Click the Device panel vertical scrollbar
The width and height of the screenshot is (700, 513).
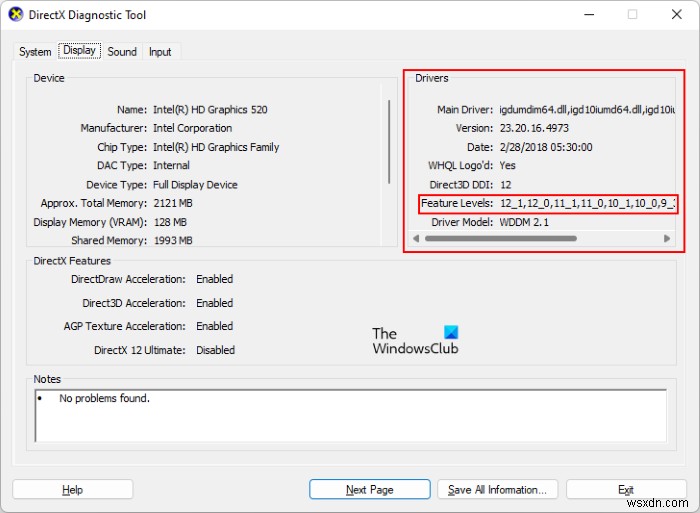[x=389, y=142]
